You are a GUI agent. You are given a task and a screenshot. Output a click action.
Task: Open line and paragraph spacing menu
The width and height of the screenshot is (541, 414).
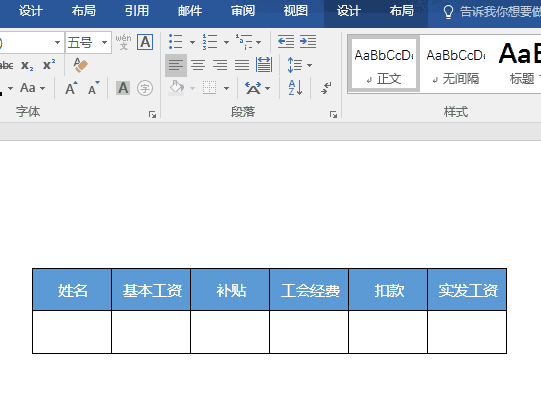click(299, 65)
